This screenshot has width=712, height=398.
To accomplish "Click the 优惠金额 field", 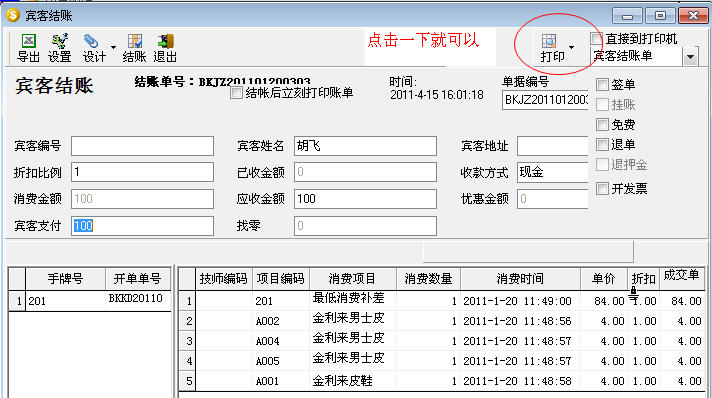I will pos(552,199).
